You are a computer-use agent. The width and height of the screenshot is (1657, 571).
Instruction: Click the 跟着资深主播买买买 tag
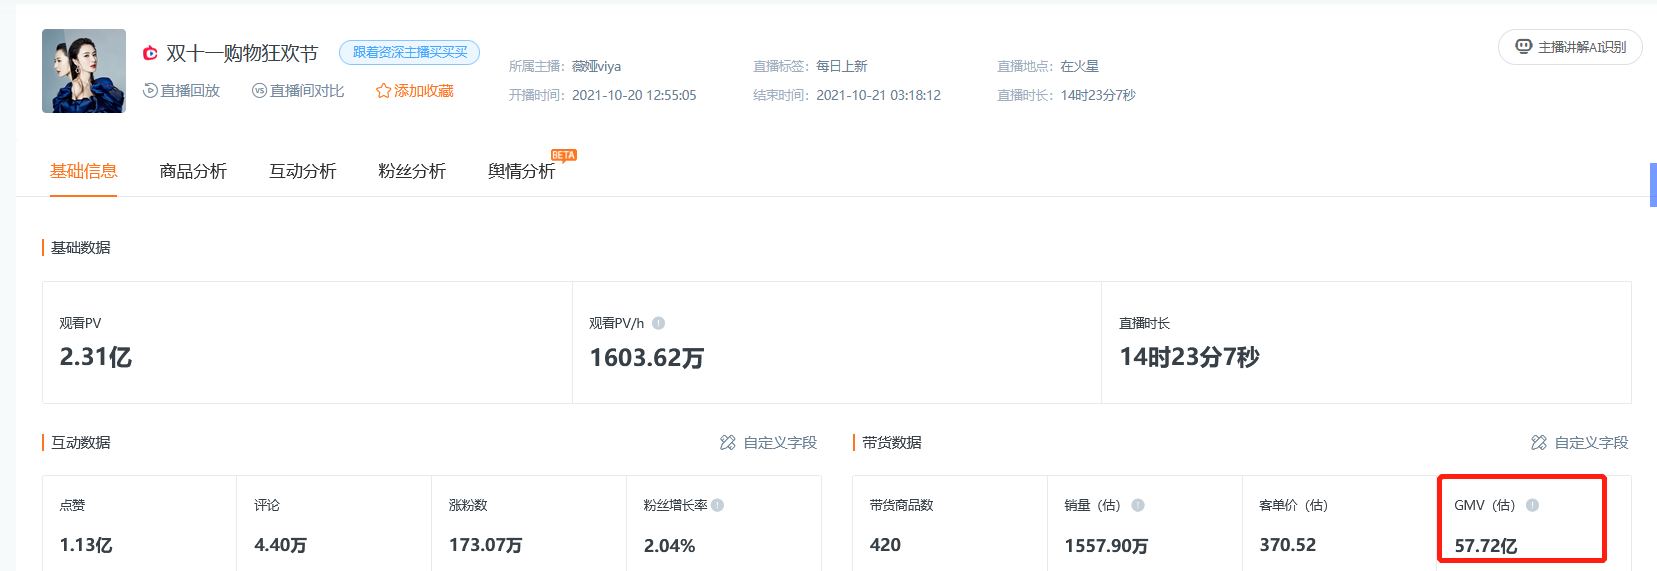coord(409,52)
